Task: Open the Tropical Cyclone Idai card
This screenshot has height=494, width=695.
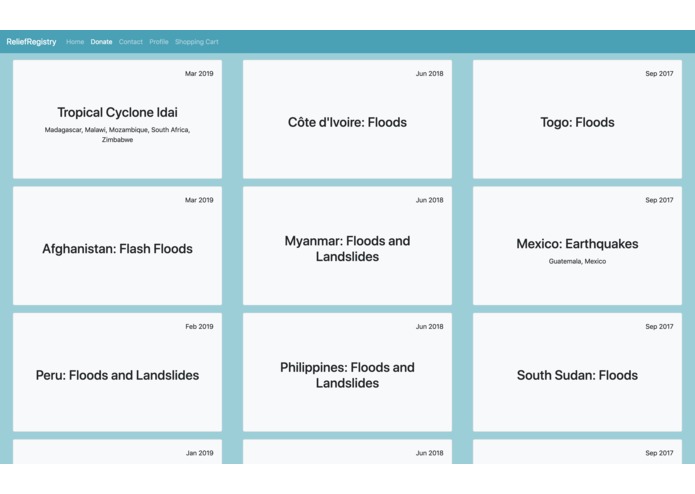Action: pyautogui.click(x=117, y=119)
